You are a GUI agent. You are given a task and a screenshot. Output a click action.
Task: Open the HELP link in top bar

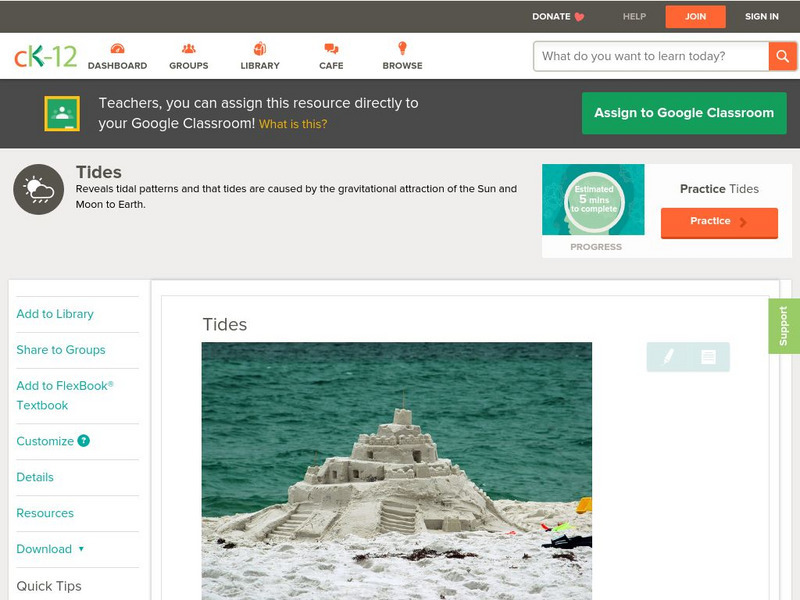point(634,17)
